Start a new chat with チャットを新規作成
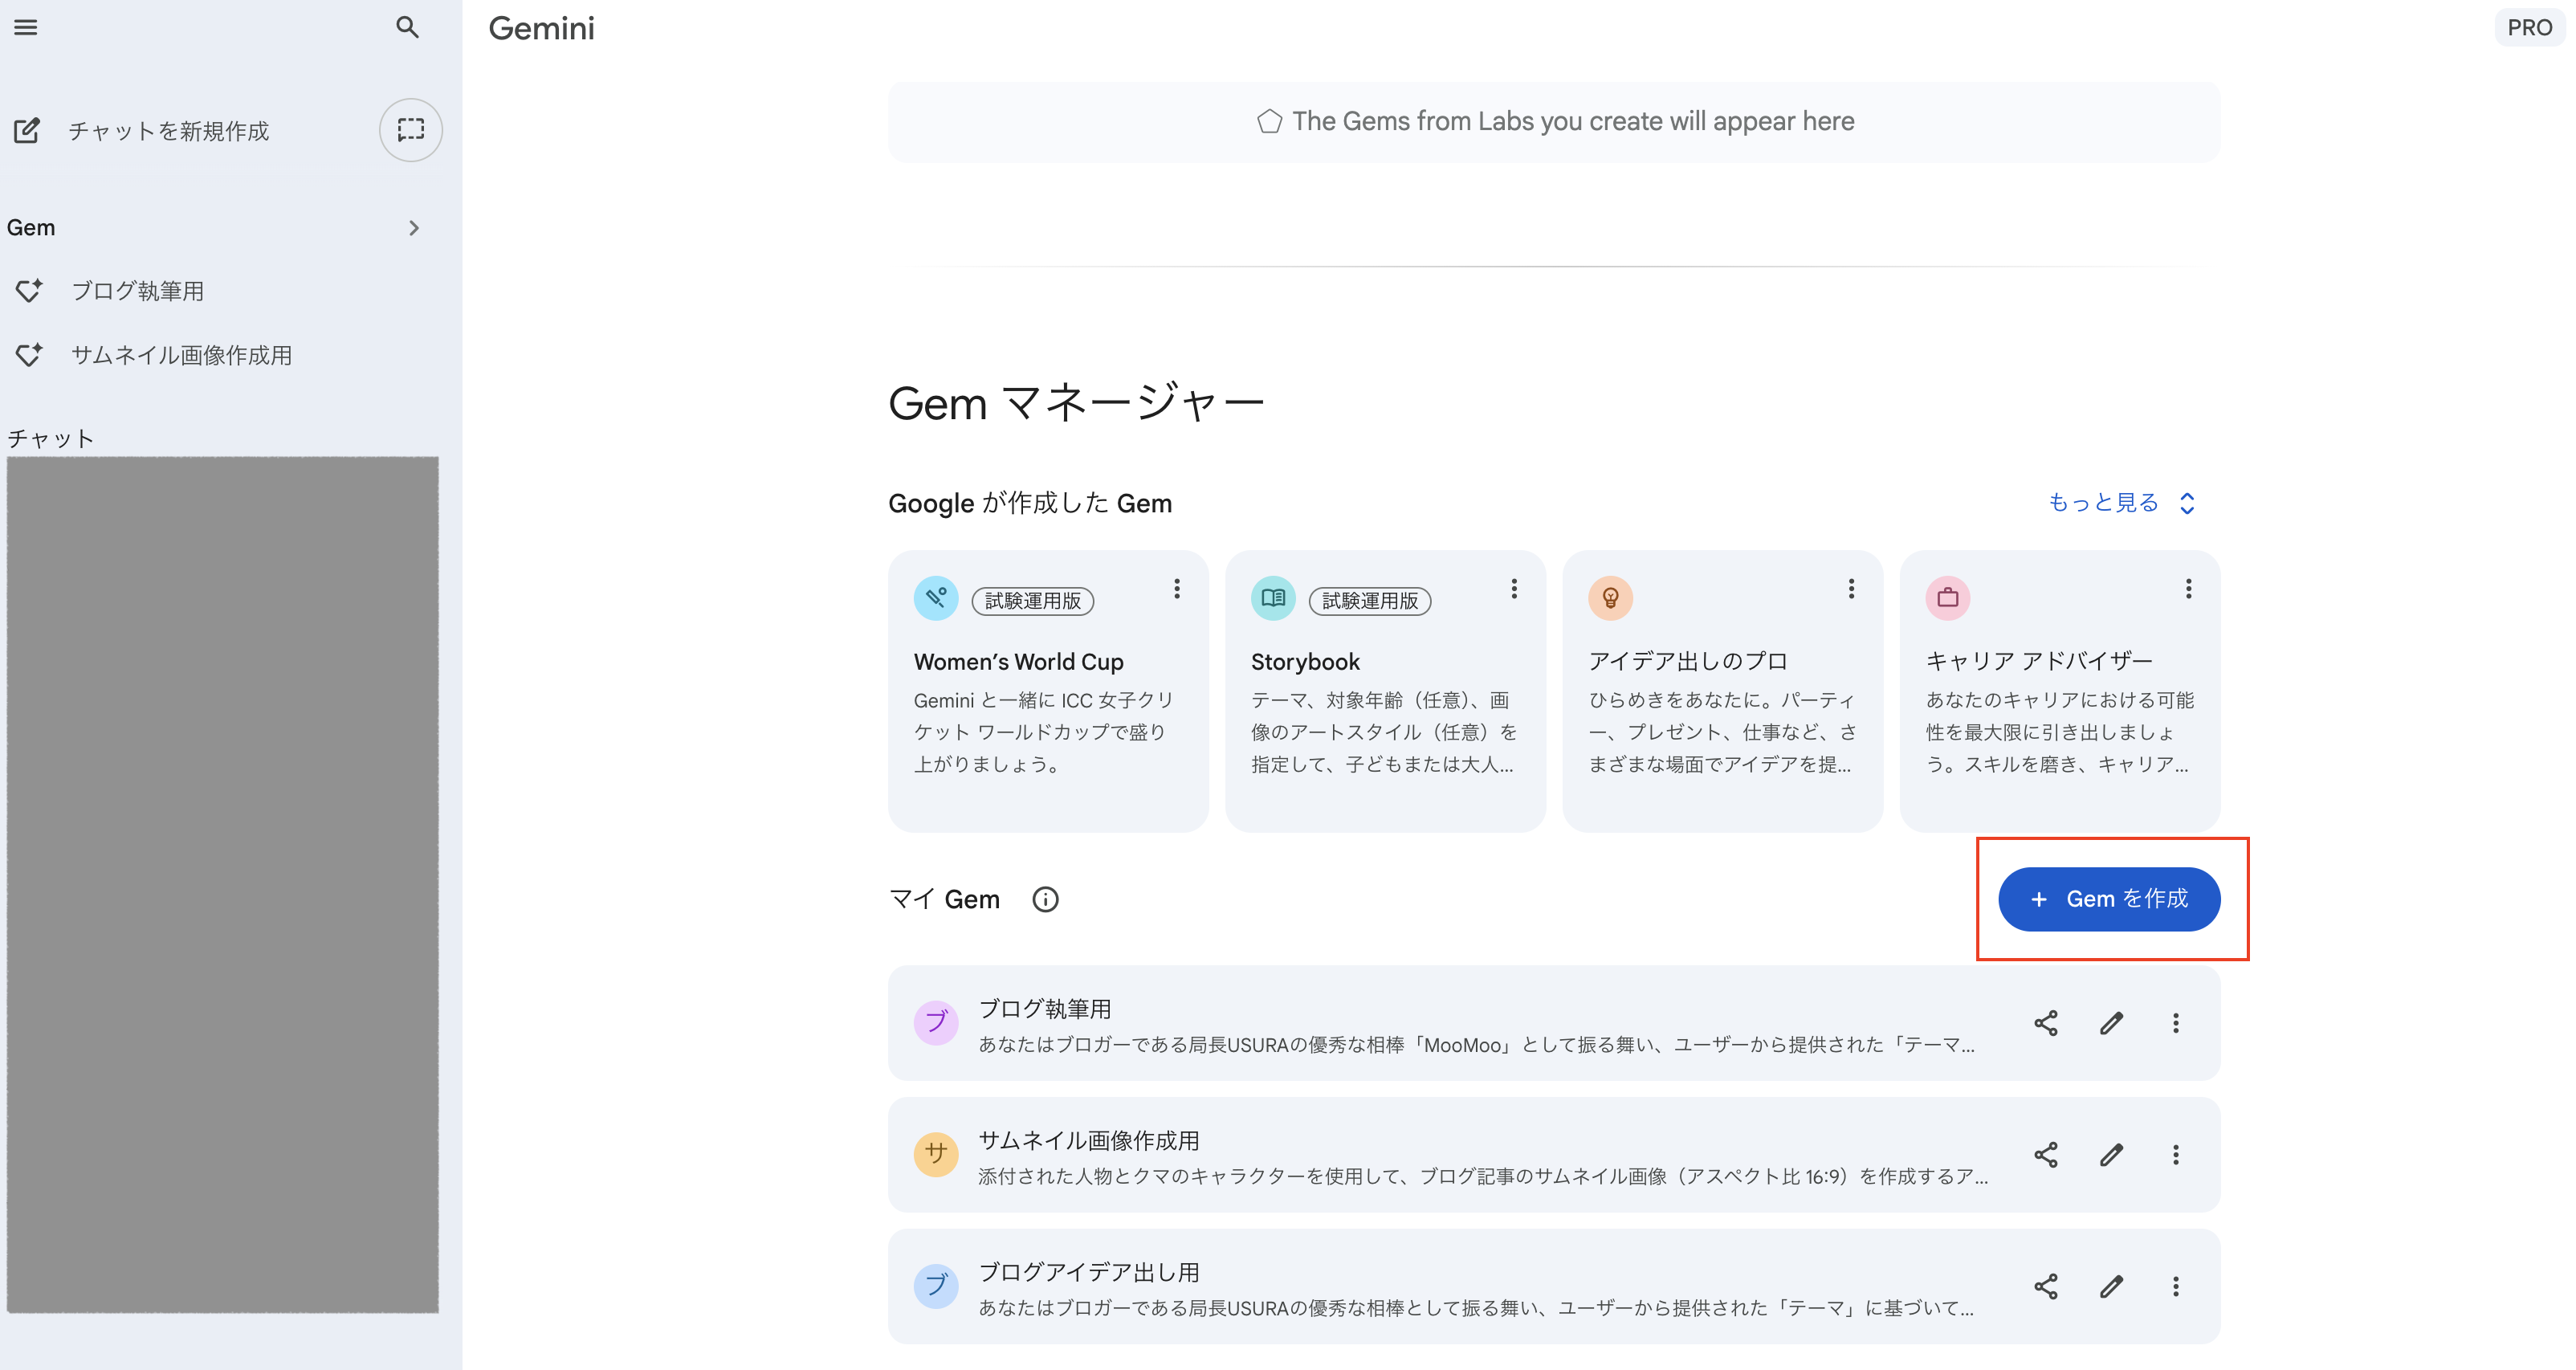This screenshot has height=1370, width=2576. (168, 131)
